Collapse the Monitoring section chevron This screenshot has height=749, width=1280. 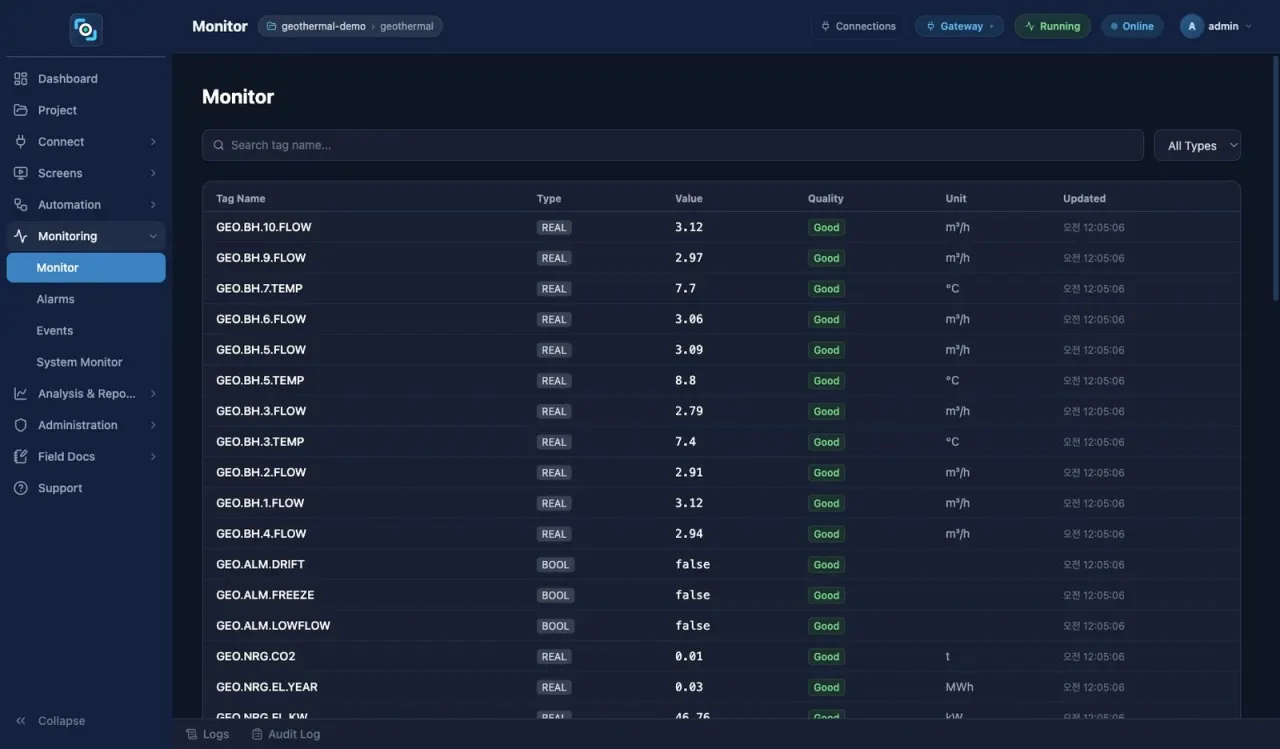(153, 236)
